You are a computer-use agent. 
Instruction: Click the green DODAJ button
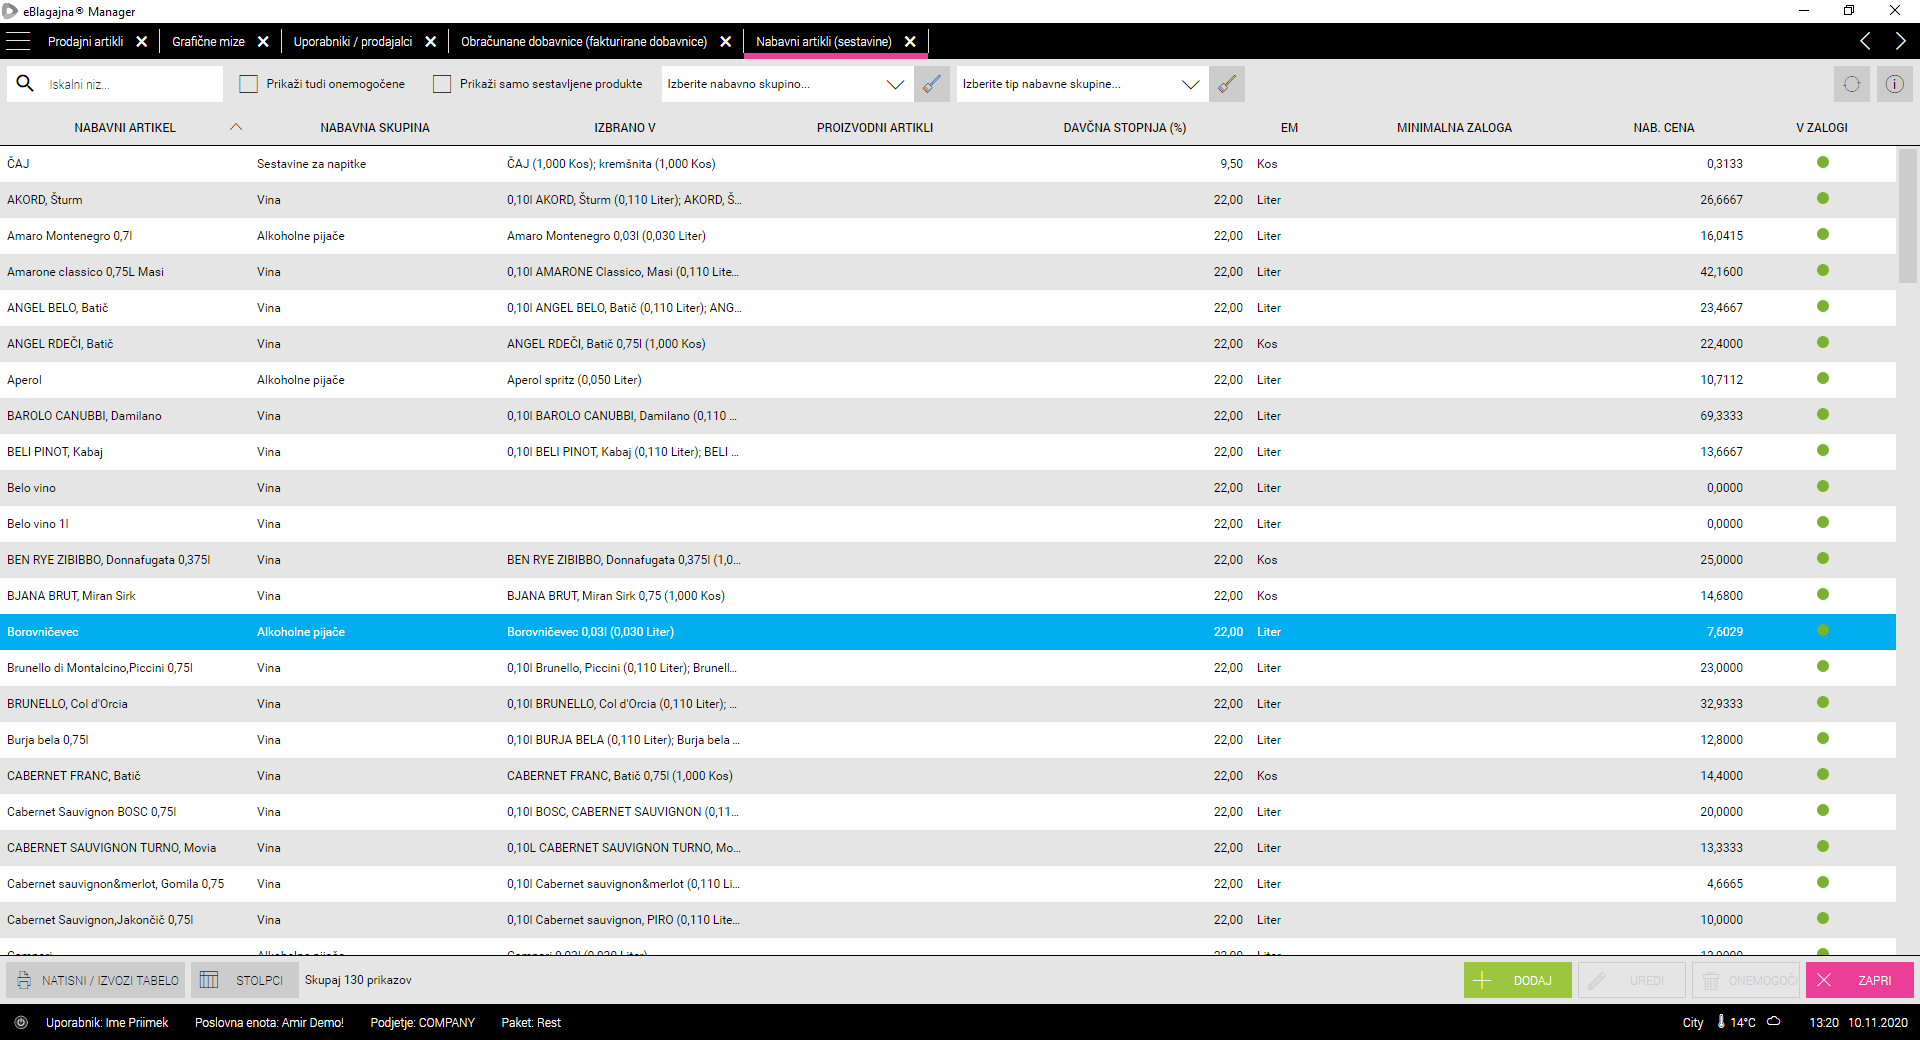point(1517,980)
